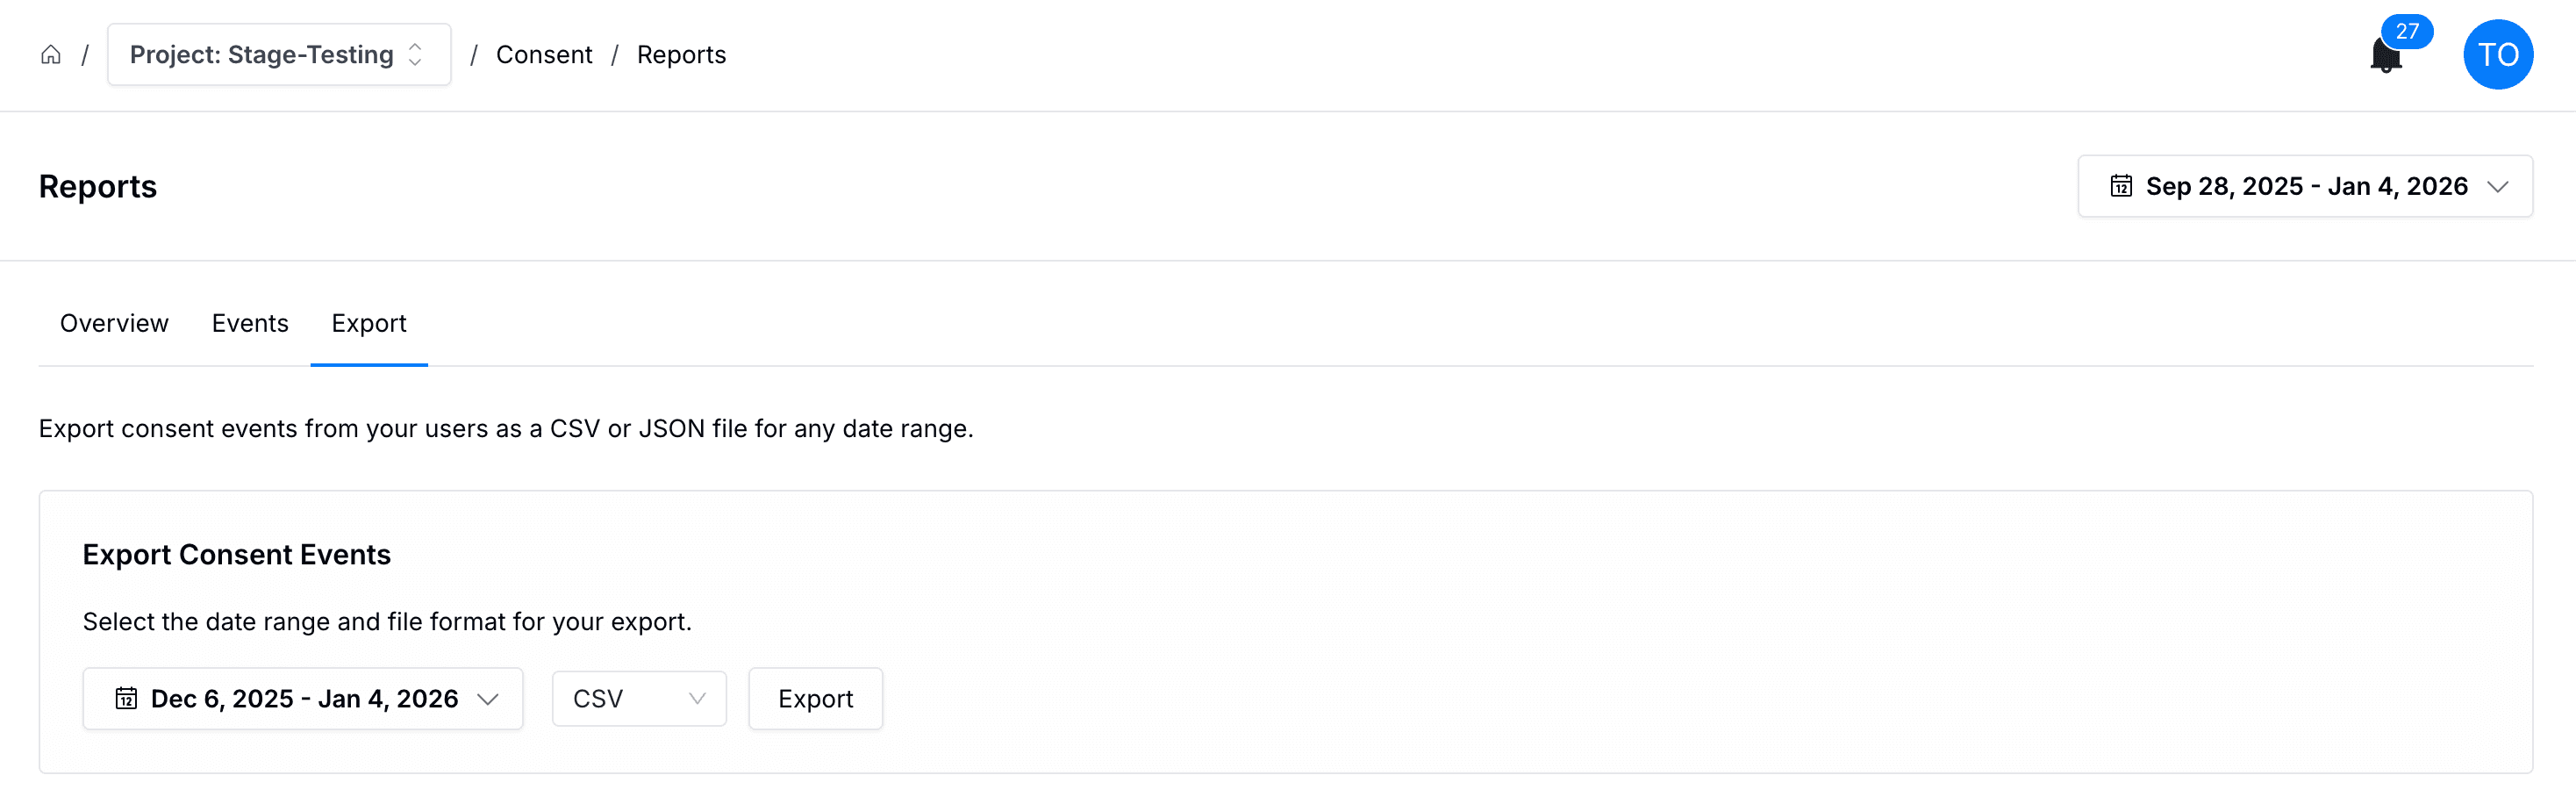Open the Sep 28, 2025 - Jan 4, 2026 picker
This screenshot has width=2576, height=804.
click(2305, 186)
